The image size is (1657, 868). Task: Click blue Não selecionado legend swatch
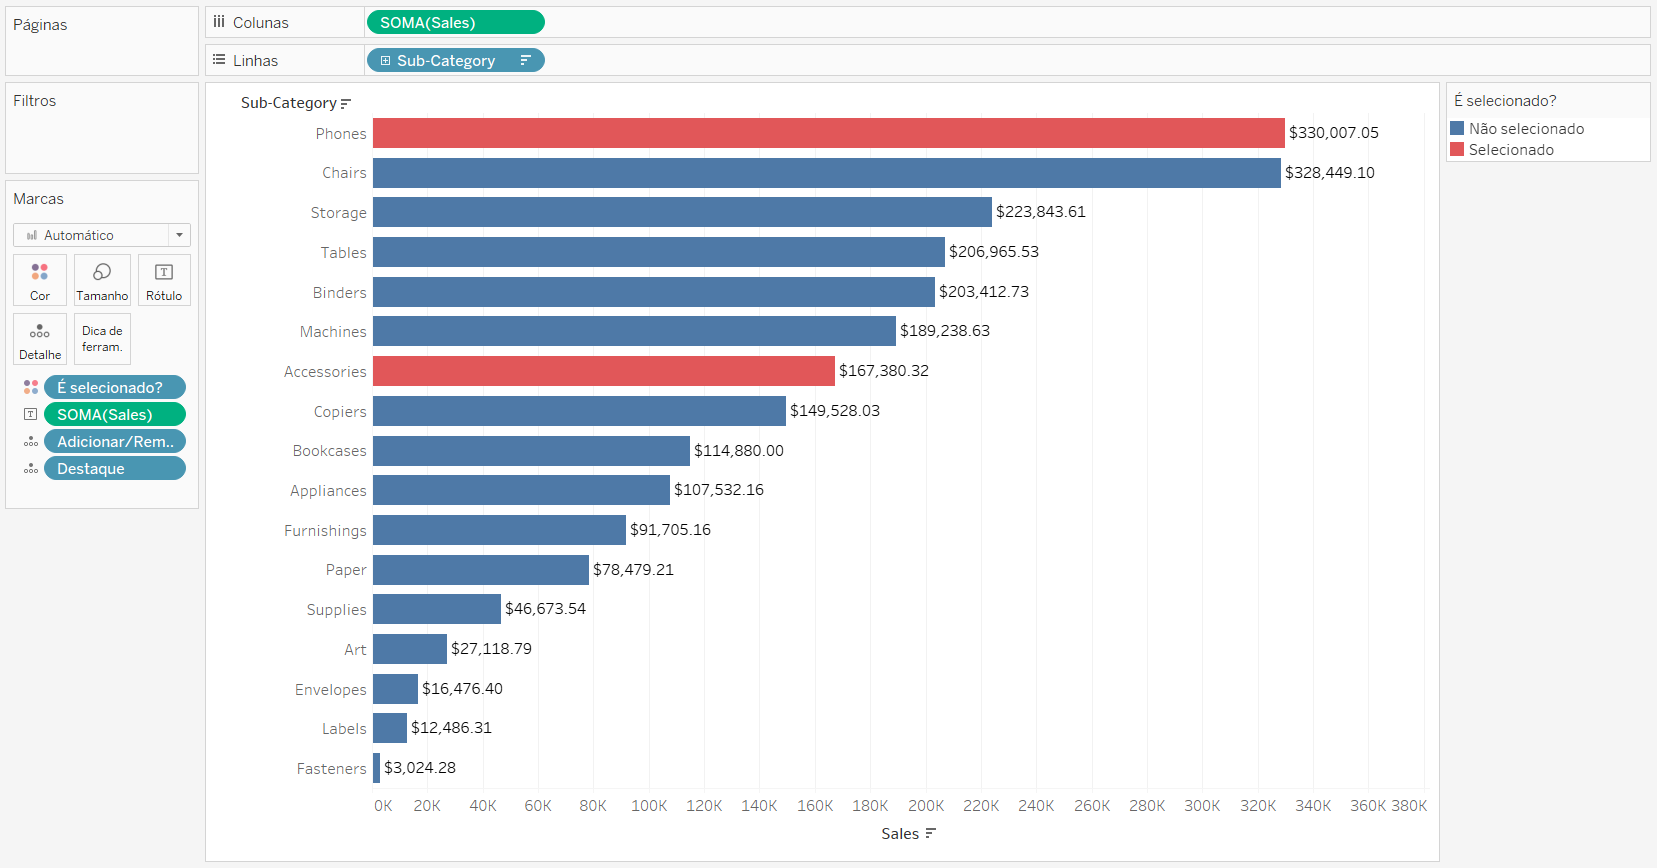pos(1457,128)
